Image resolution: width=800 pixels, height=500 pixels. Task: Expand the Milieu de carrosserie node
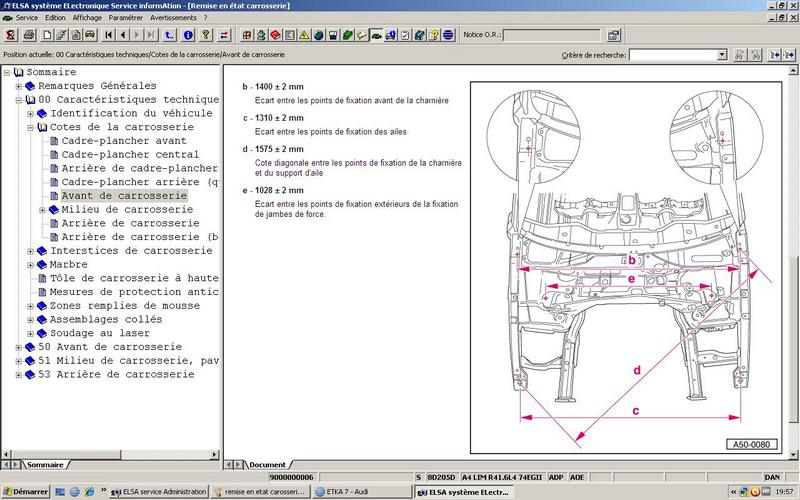coord(42,210)
